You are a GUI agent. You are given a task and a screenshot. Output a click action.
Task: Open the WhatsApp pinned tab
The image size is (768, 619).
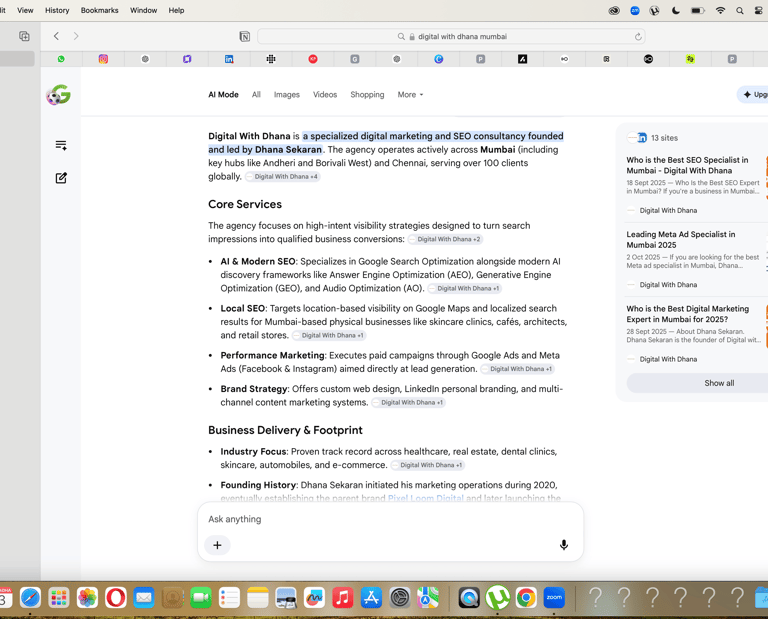point(61,59)
